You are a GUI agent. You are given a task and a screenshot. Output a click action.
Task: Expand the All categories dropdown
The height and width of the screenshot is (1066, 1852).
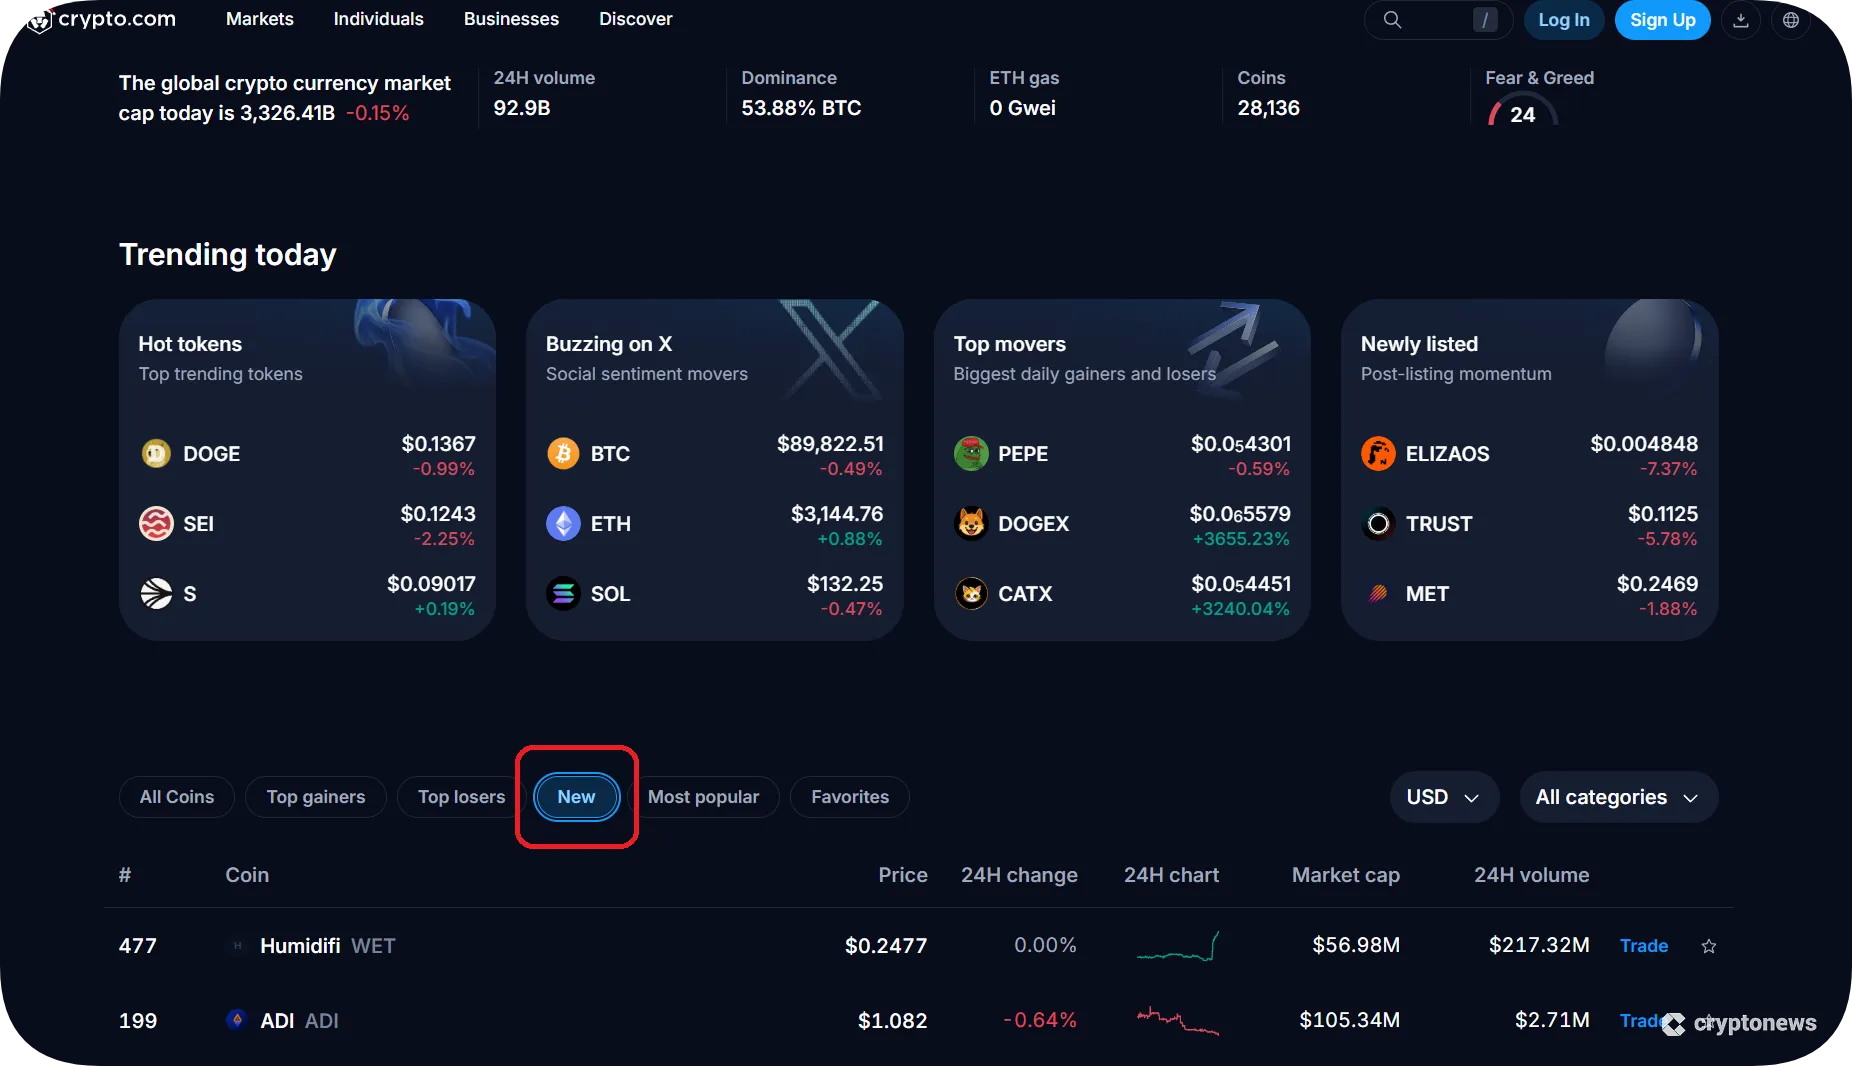click(1618, 797)
